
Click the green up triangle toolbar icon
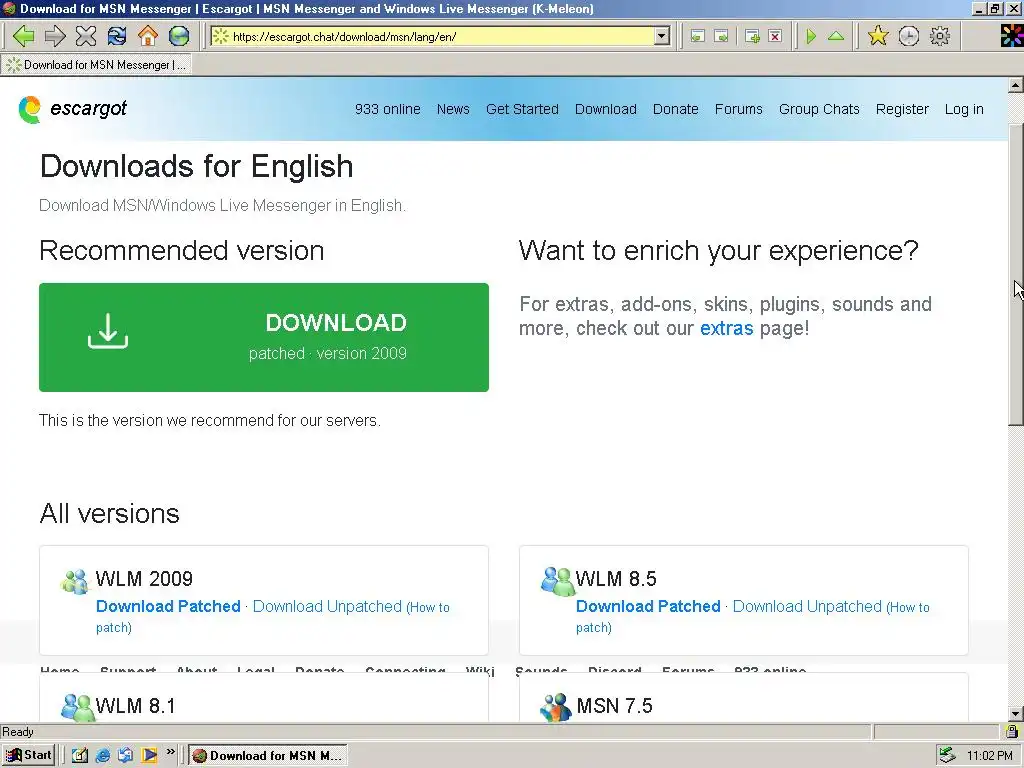836,37
